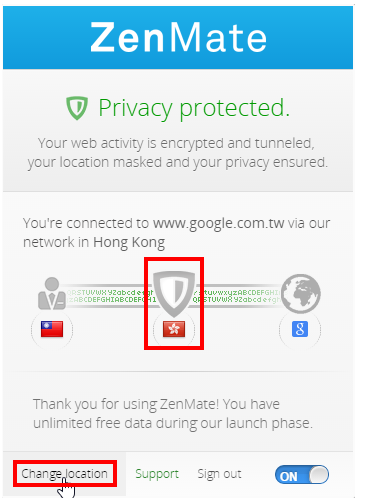Screen dimensions: 371x499
Task: Click the Privacy protected heading
Action: click(x=194, y=108)
